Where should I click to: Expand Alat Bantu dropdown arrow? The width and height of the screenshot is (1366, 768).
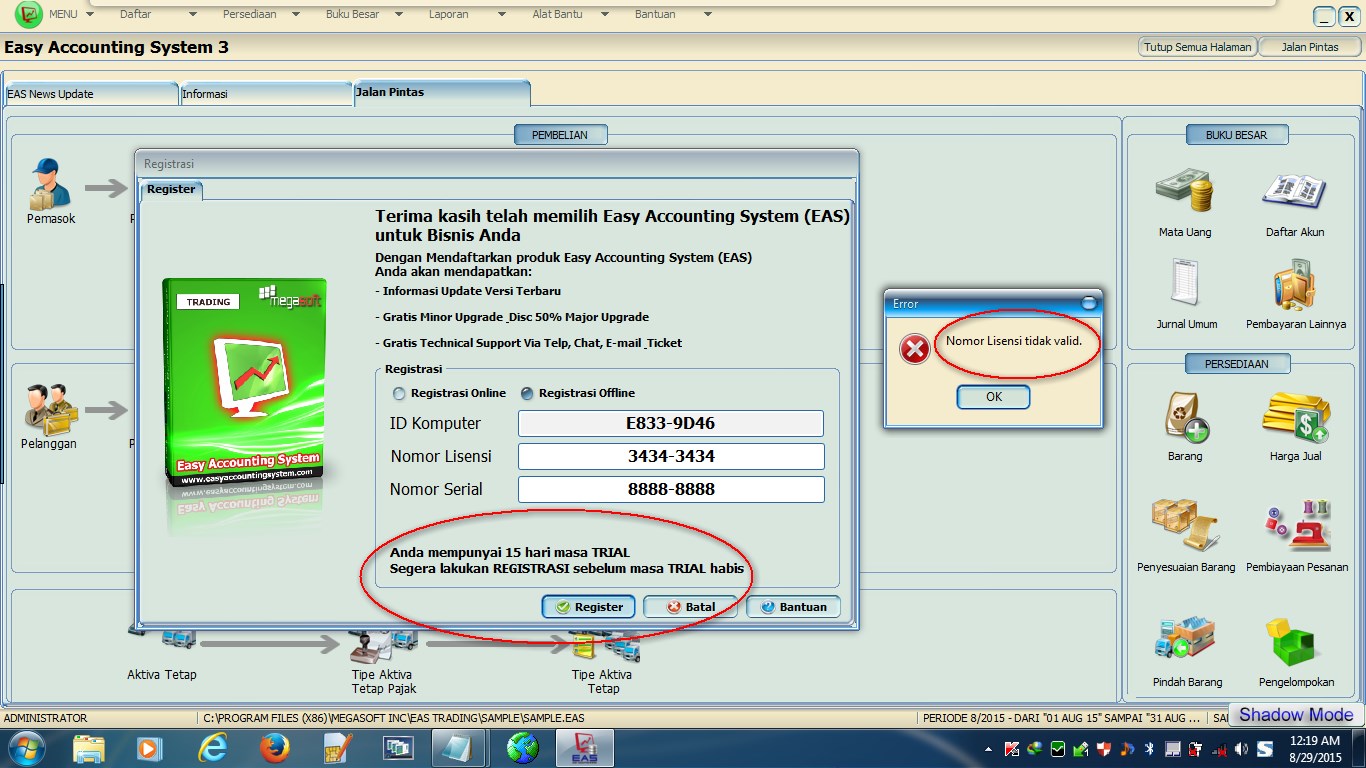[605, 15]
